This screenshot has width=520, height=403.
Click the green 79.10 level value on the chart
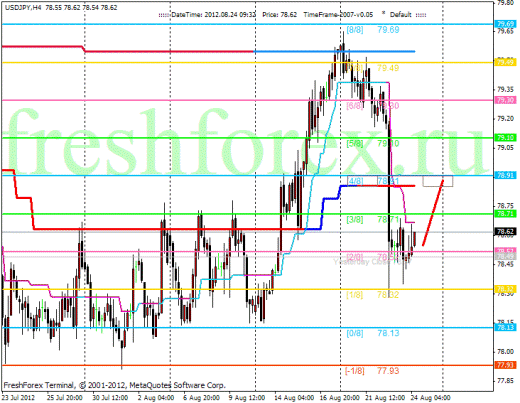point(388,144)
